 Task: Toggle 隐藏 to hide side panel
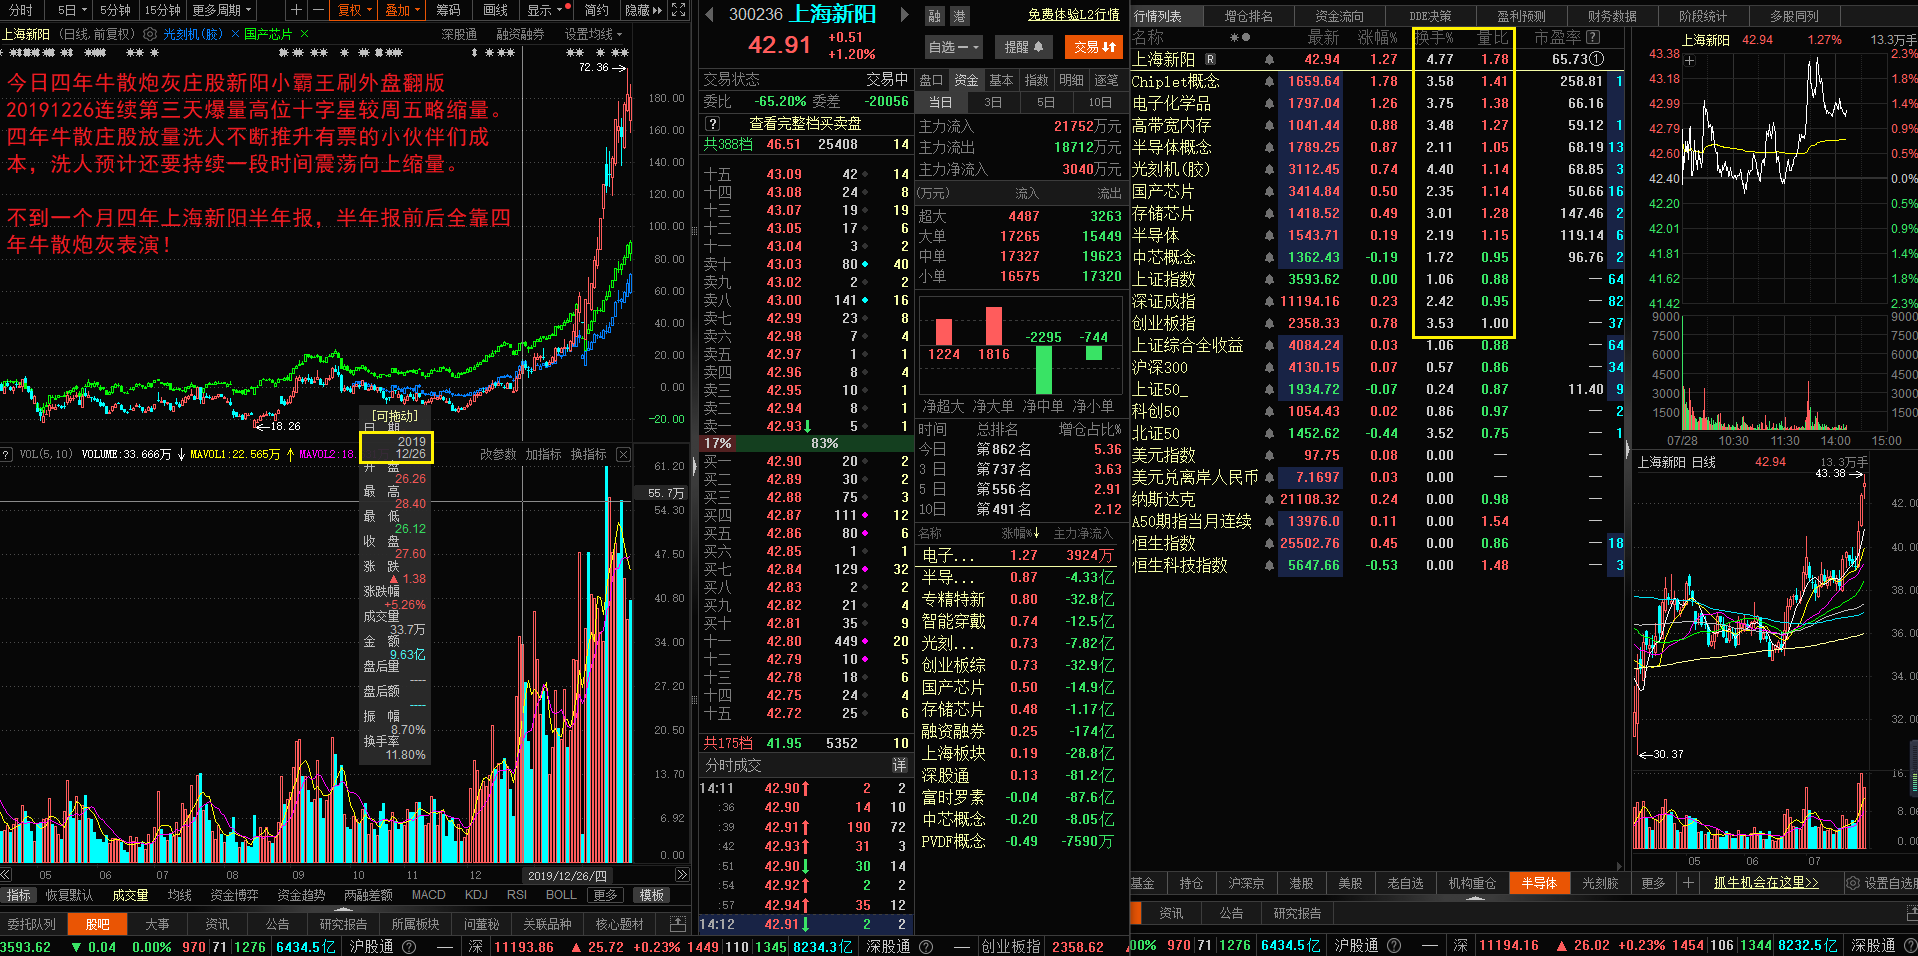point(643,10)
